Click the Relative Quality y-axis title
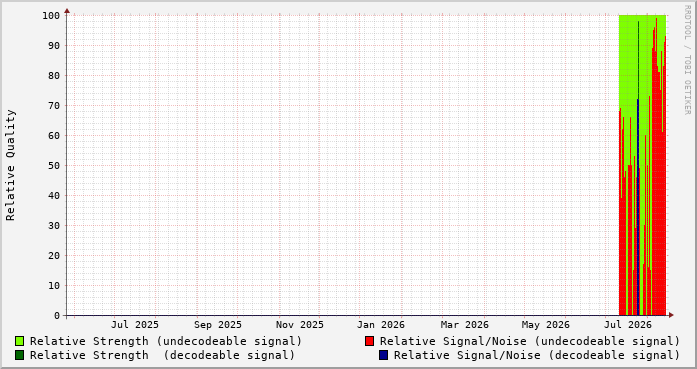 pyautogui.click(x=10, y=165)
